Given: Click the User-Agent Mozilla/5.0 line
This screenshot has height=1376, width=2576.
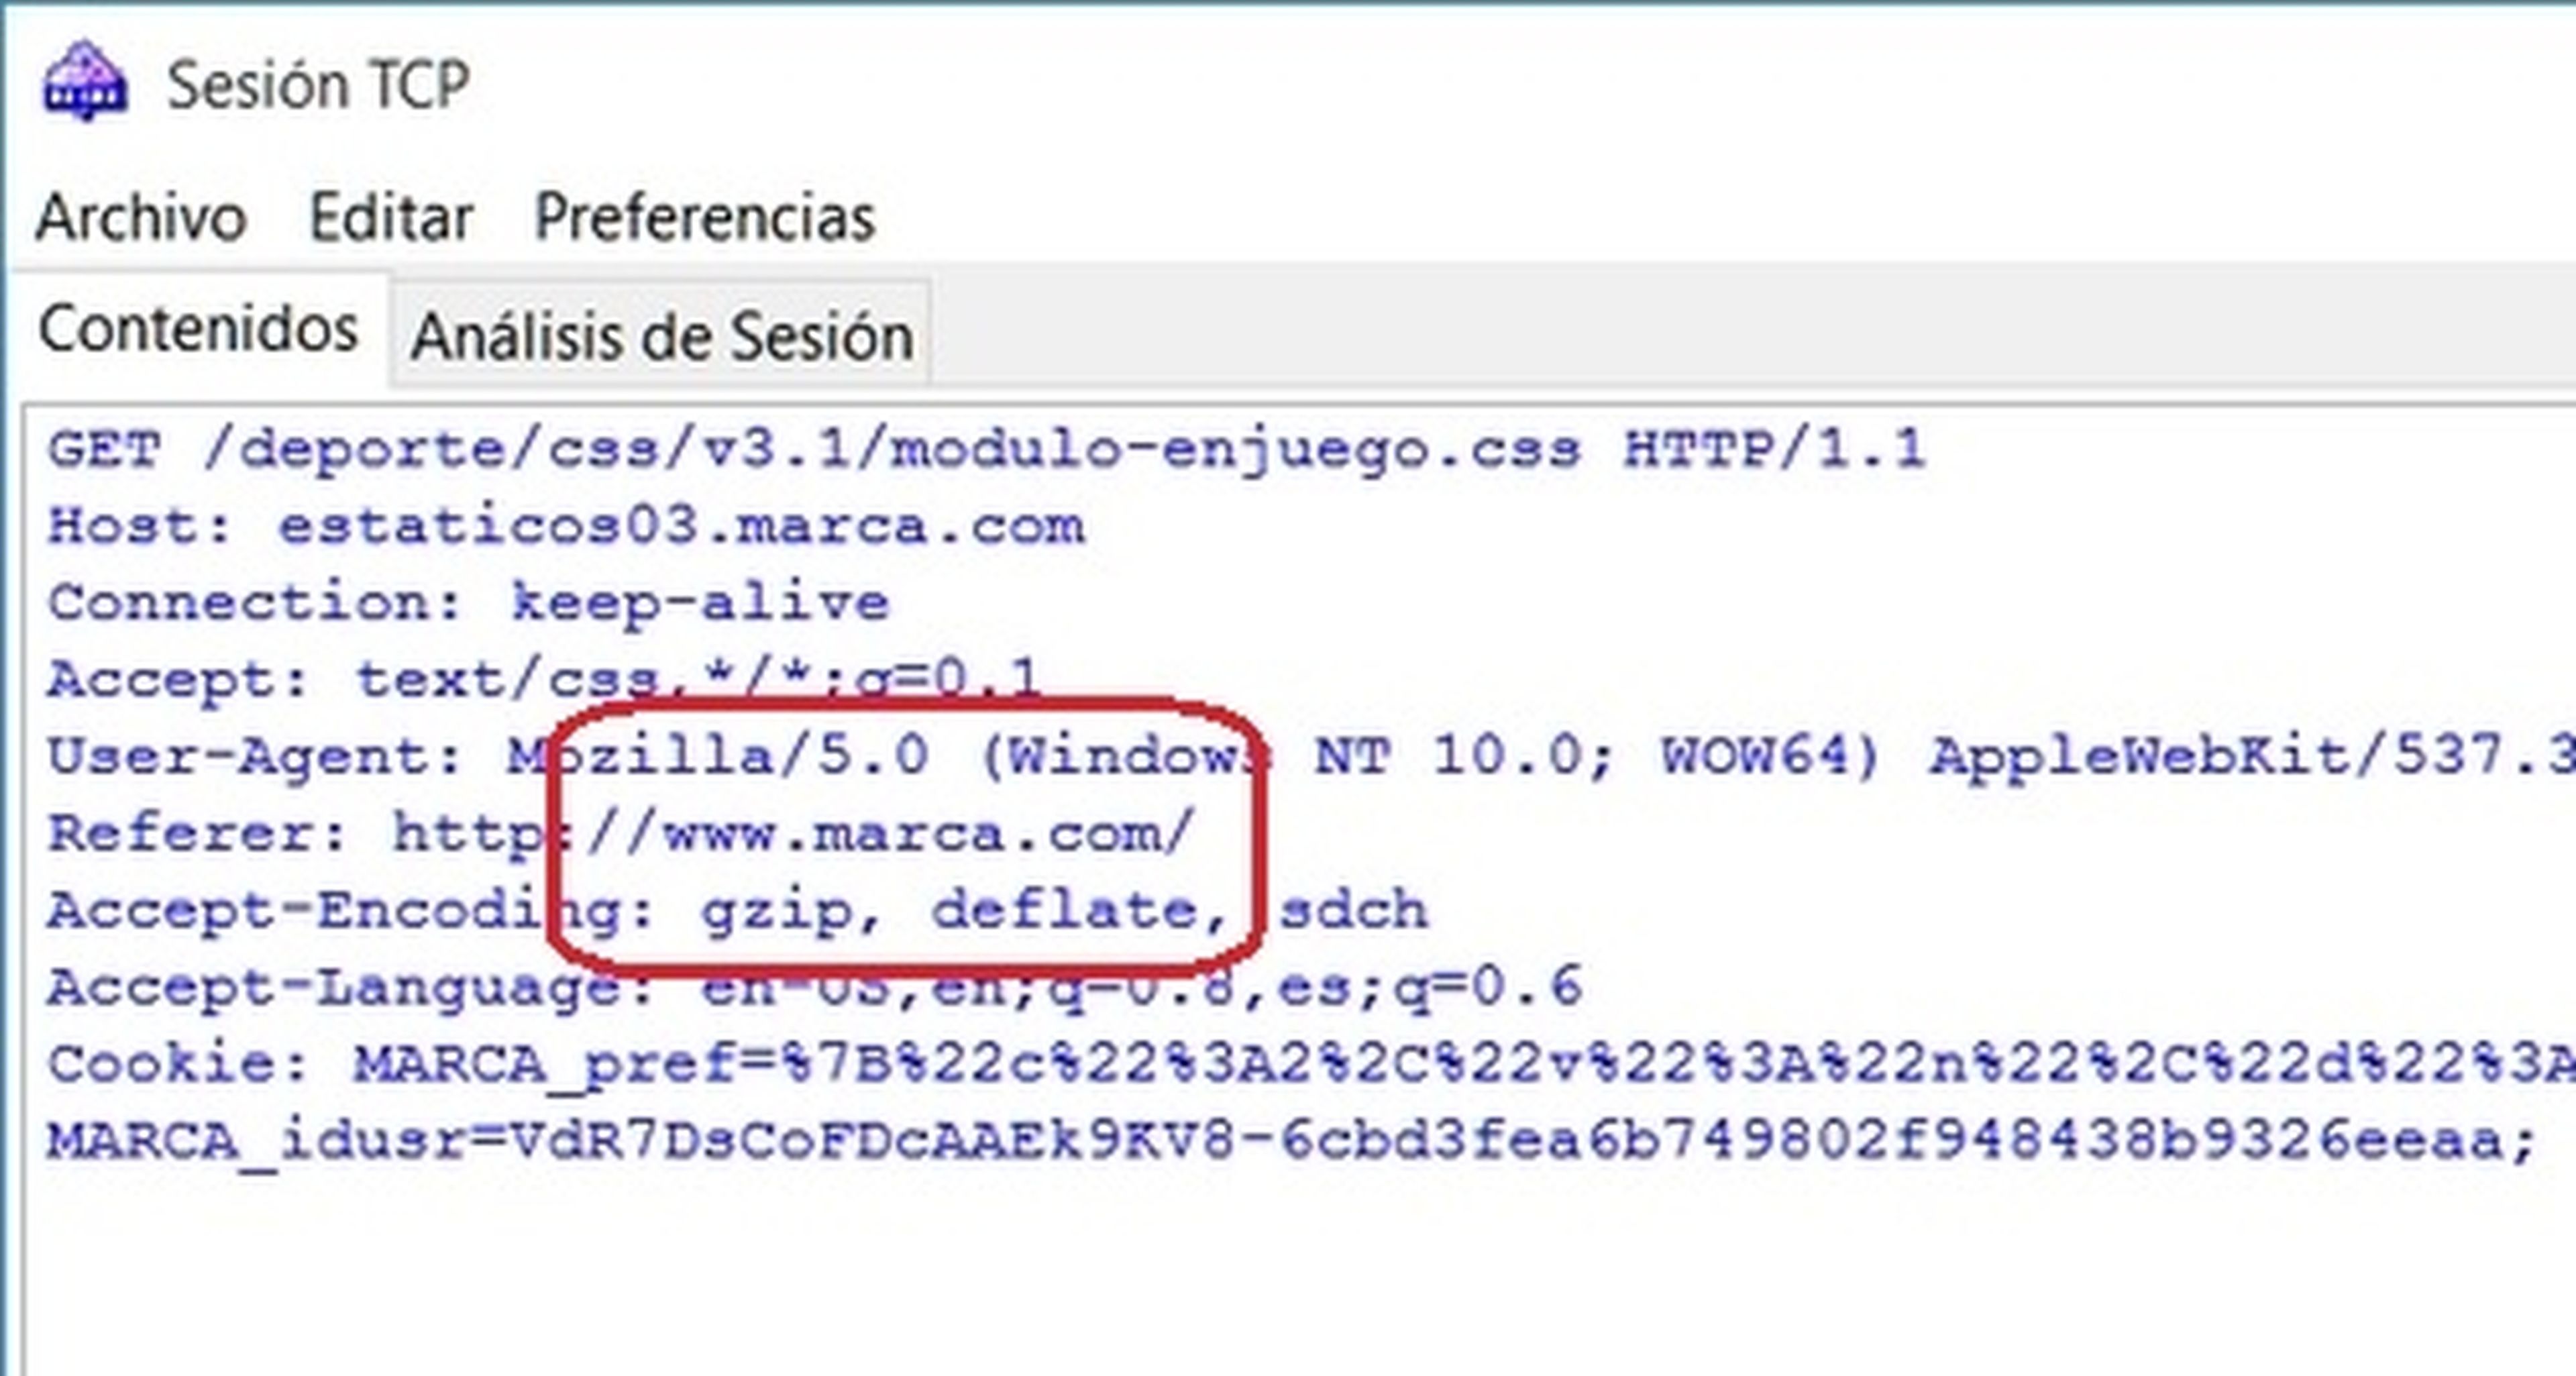Looking at the screenshot, I should (x=1310, y=756).
